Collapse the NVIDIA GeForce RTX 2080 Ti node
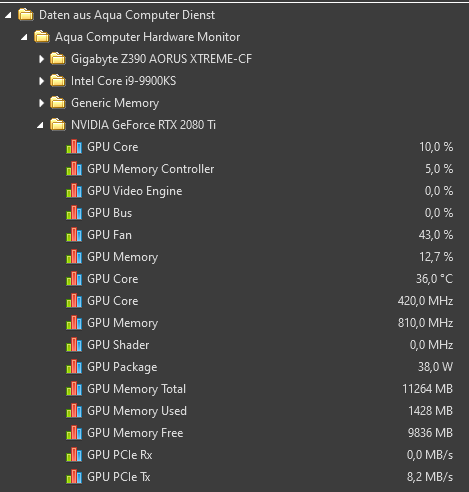This screenshot has height=492, width=469. tap(40, 125)
